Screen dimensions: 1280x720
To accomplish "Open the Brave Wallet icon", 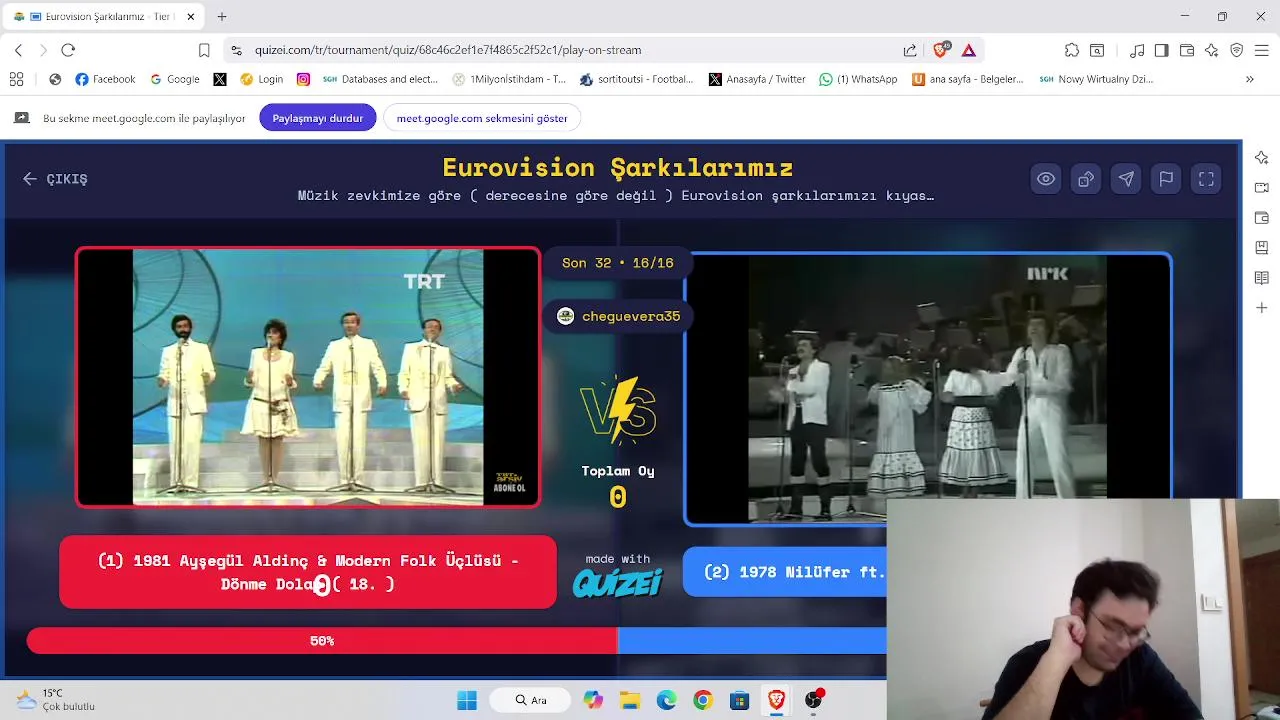I will point(1187,50).
